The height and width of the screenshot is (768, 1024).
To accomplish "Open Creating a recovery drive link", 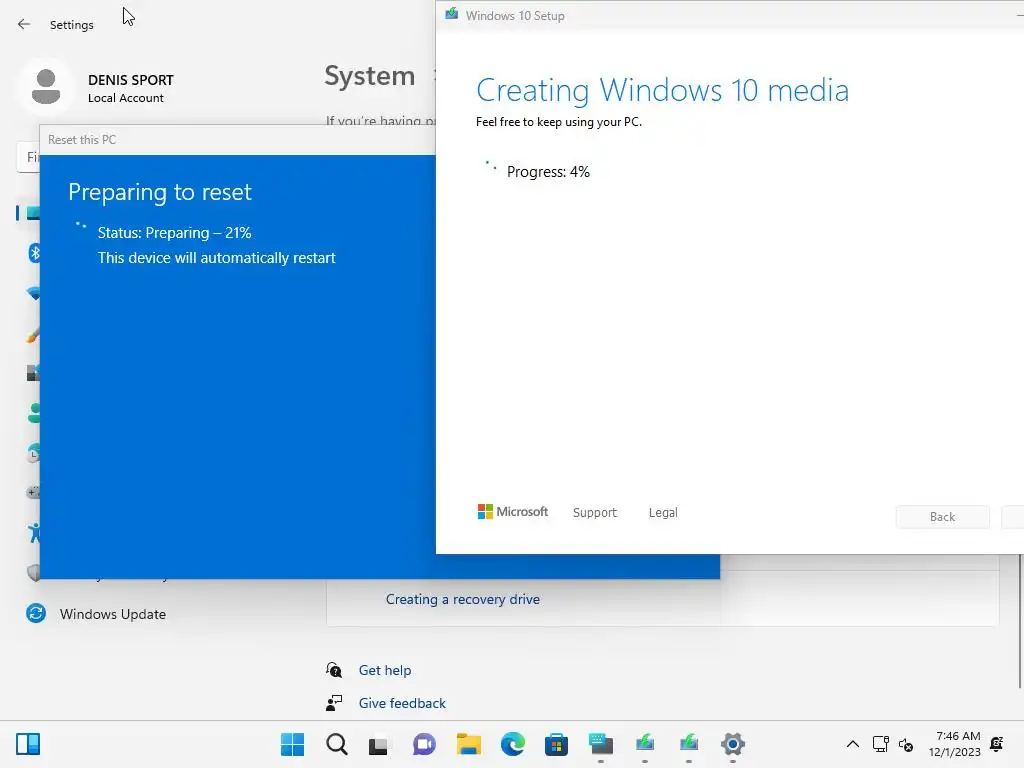I will pos(462,599).
